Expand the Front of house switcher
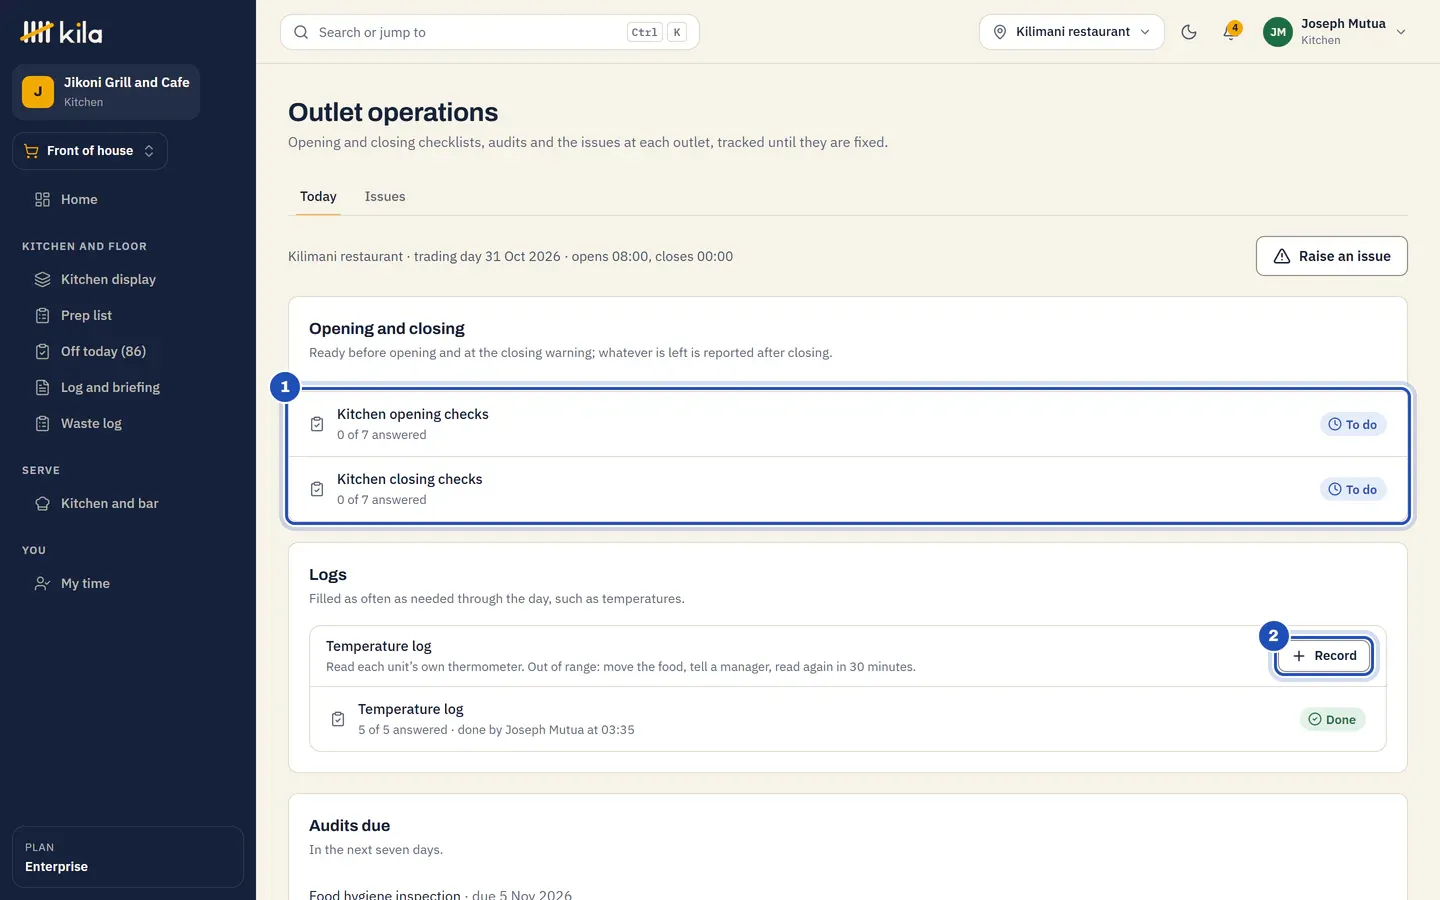Viewport: 1440px width, 900px height. click(x=90, y=151)
